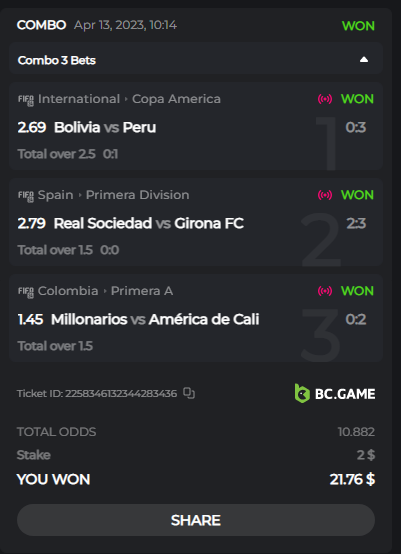Copy the Ticket ID with copy icon

tap(189, 393)
